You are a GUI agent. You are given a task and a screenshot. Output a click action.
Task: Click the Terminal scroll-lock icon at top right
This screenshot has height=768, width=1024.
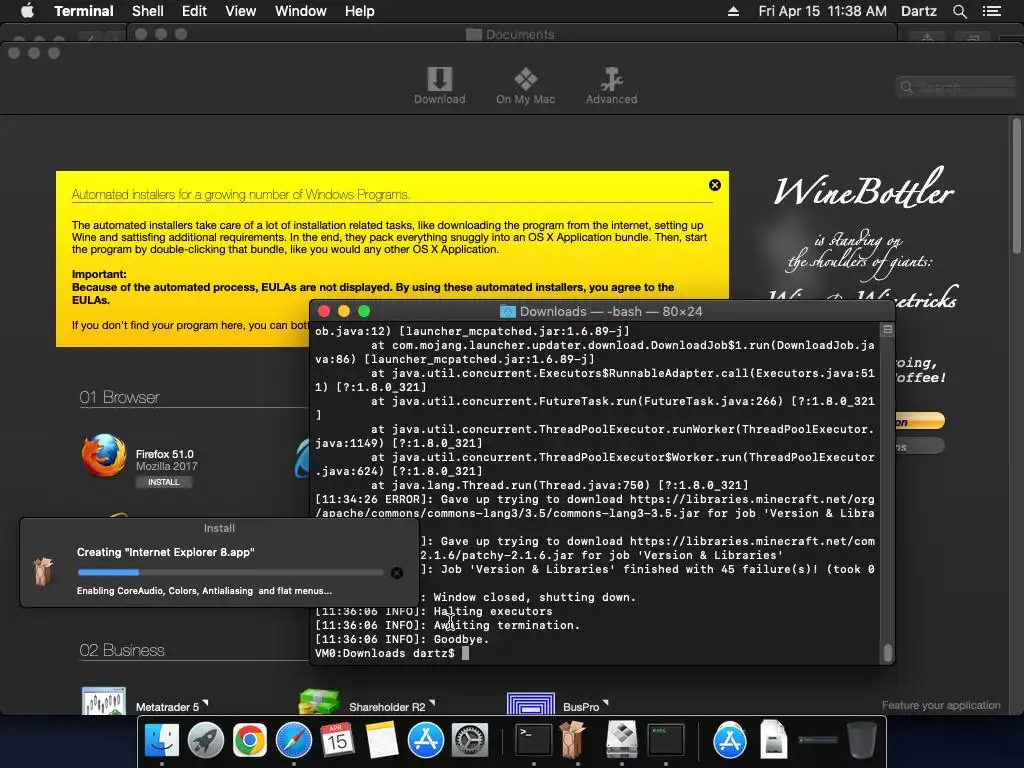coord(888,330)
